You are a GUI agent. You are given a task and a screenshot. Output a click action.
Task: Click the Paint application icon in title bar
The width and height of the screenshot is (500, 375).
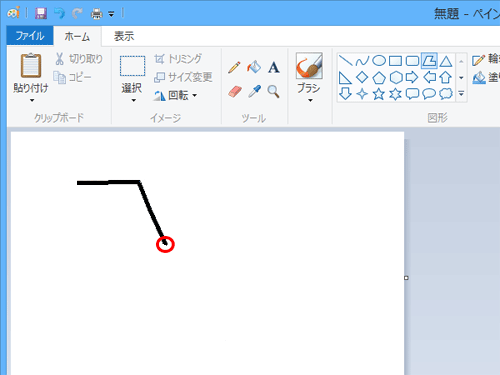13,13
